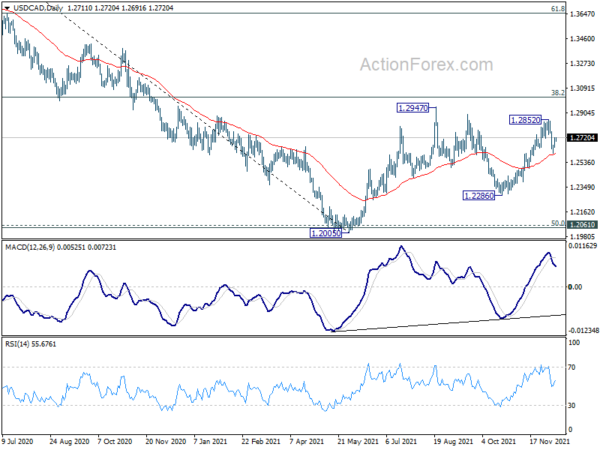Click the 1.20050 bottom price label
The width and height of the screenshot is (600, 450).
pos(326,233)
